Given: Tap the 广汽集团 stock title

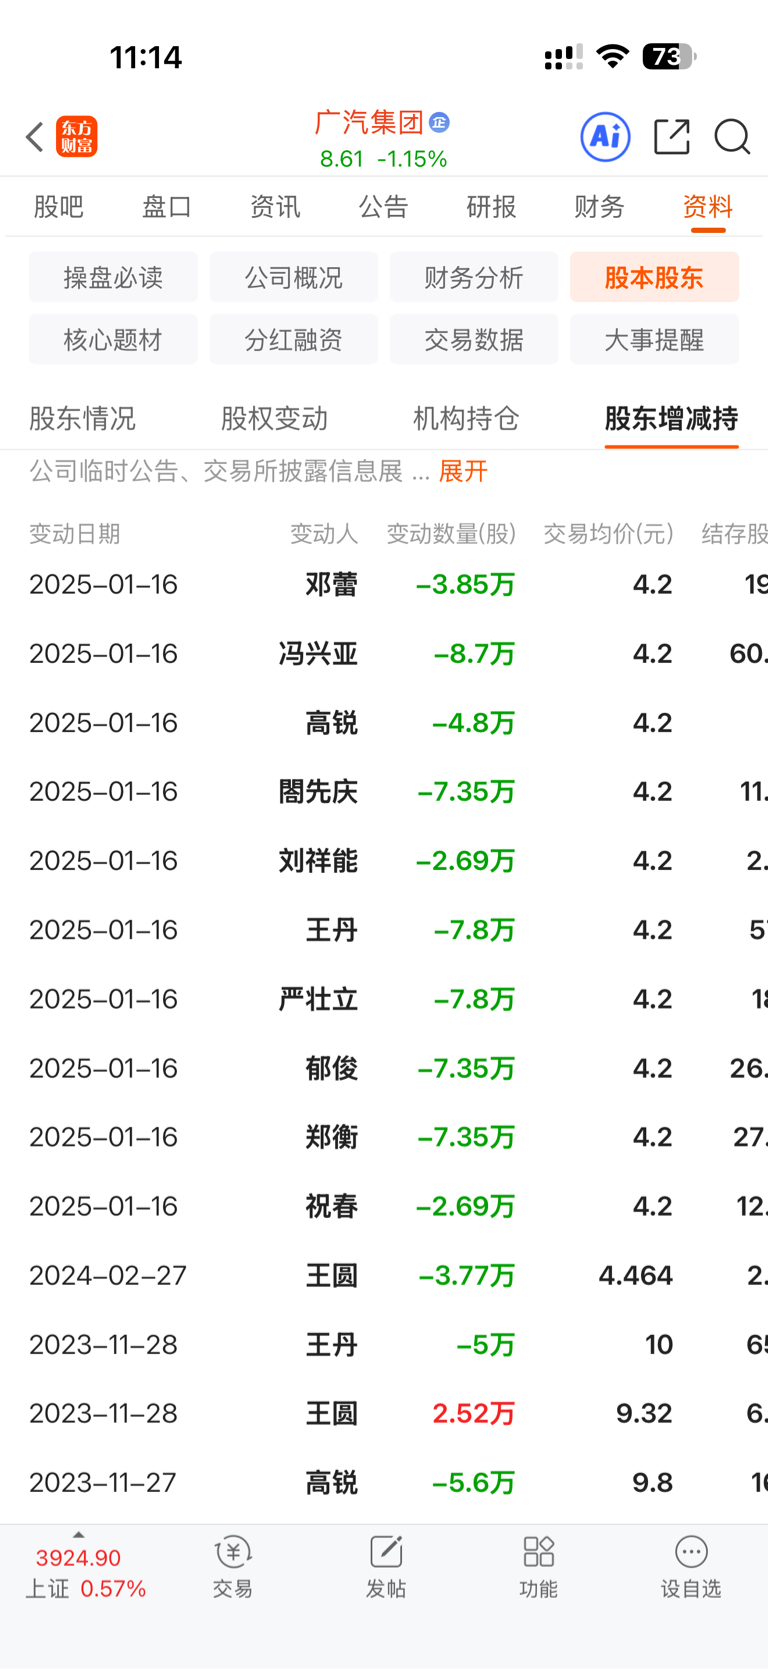Looking at the screenshot, I should [x=369, y=122].
